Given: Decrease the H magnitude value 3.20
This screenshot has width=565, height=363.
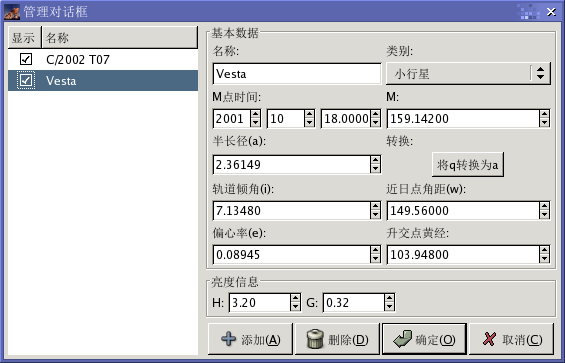Looking at the screenshot, I should pyautogui.click(x=295, y=307).
